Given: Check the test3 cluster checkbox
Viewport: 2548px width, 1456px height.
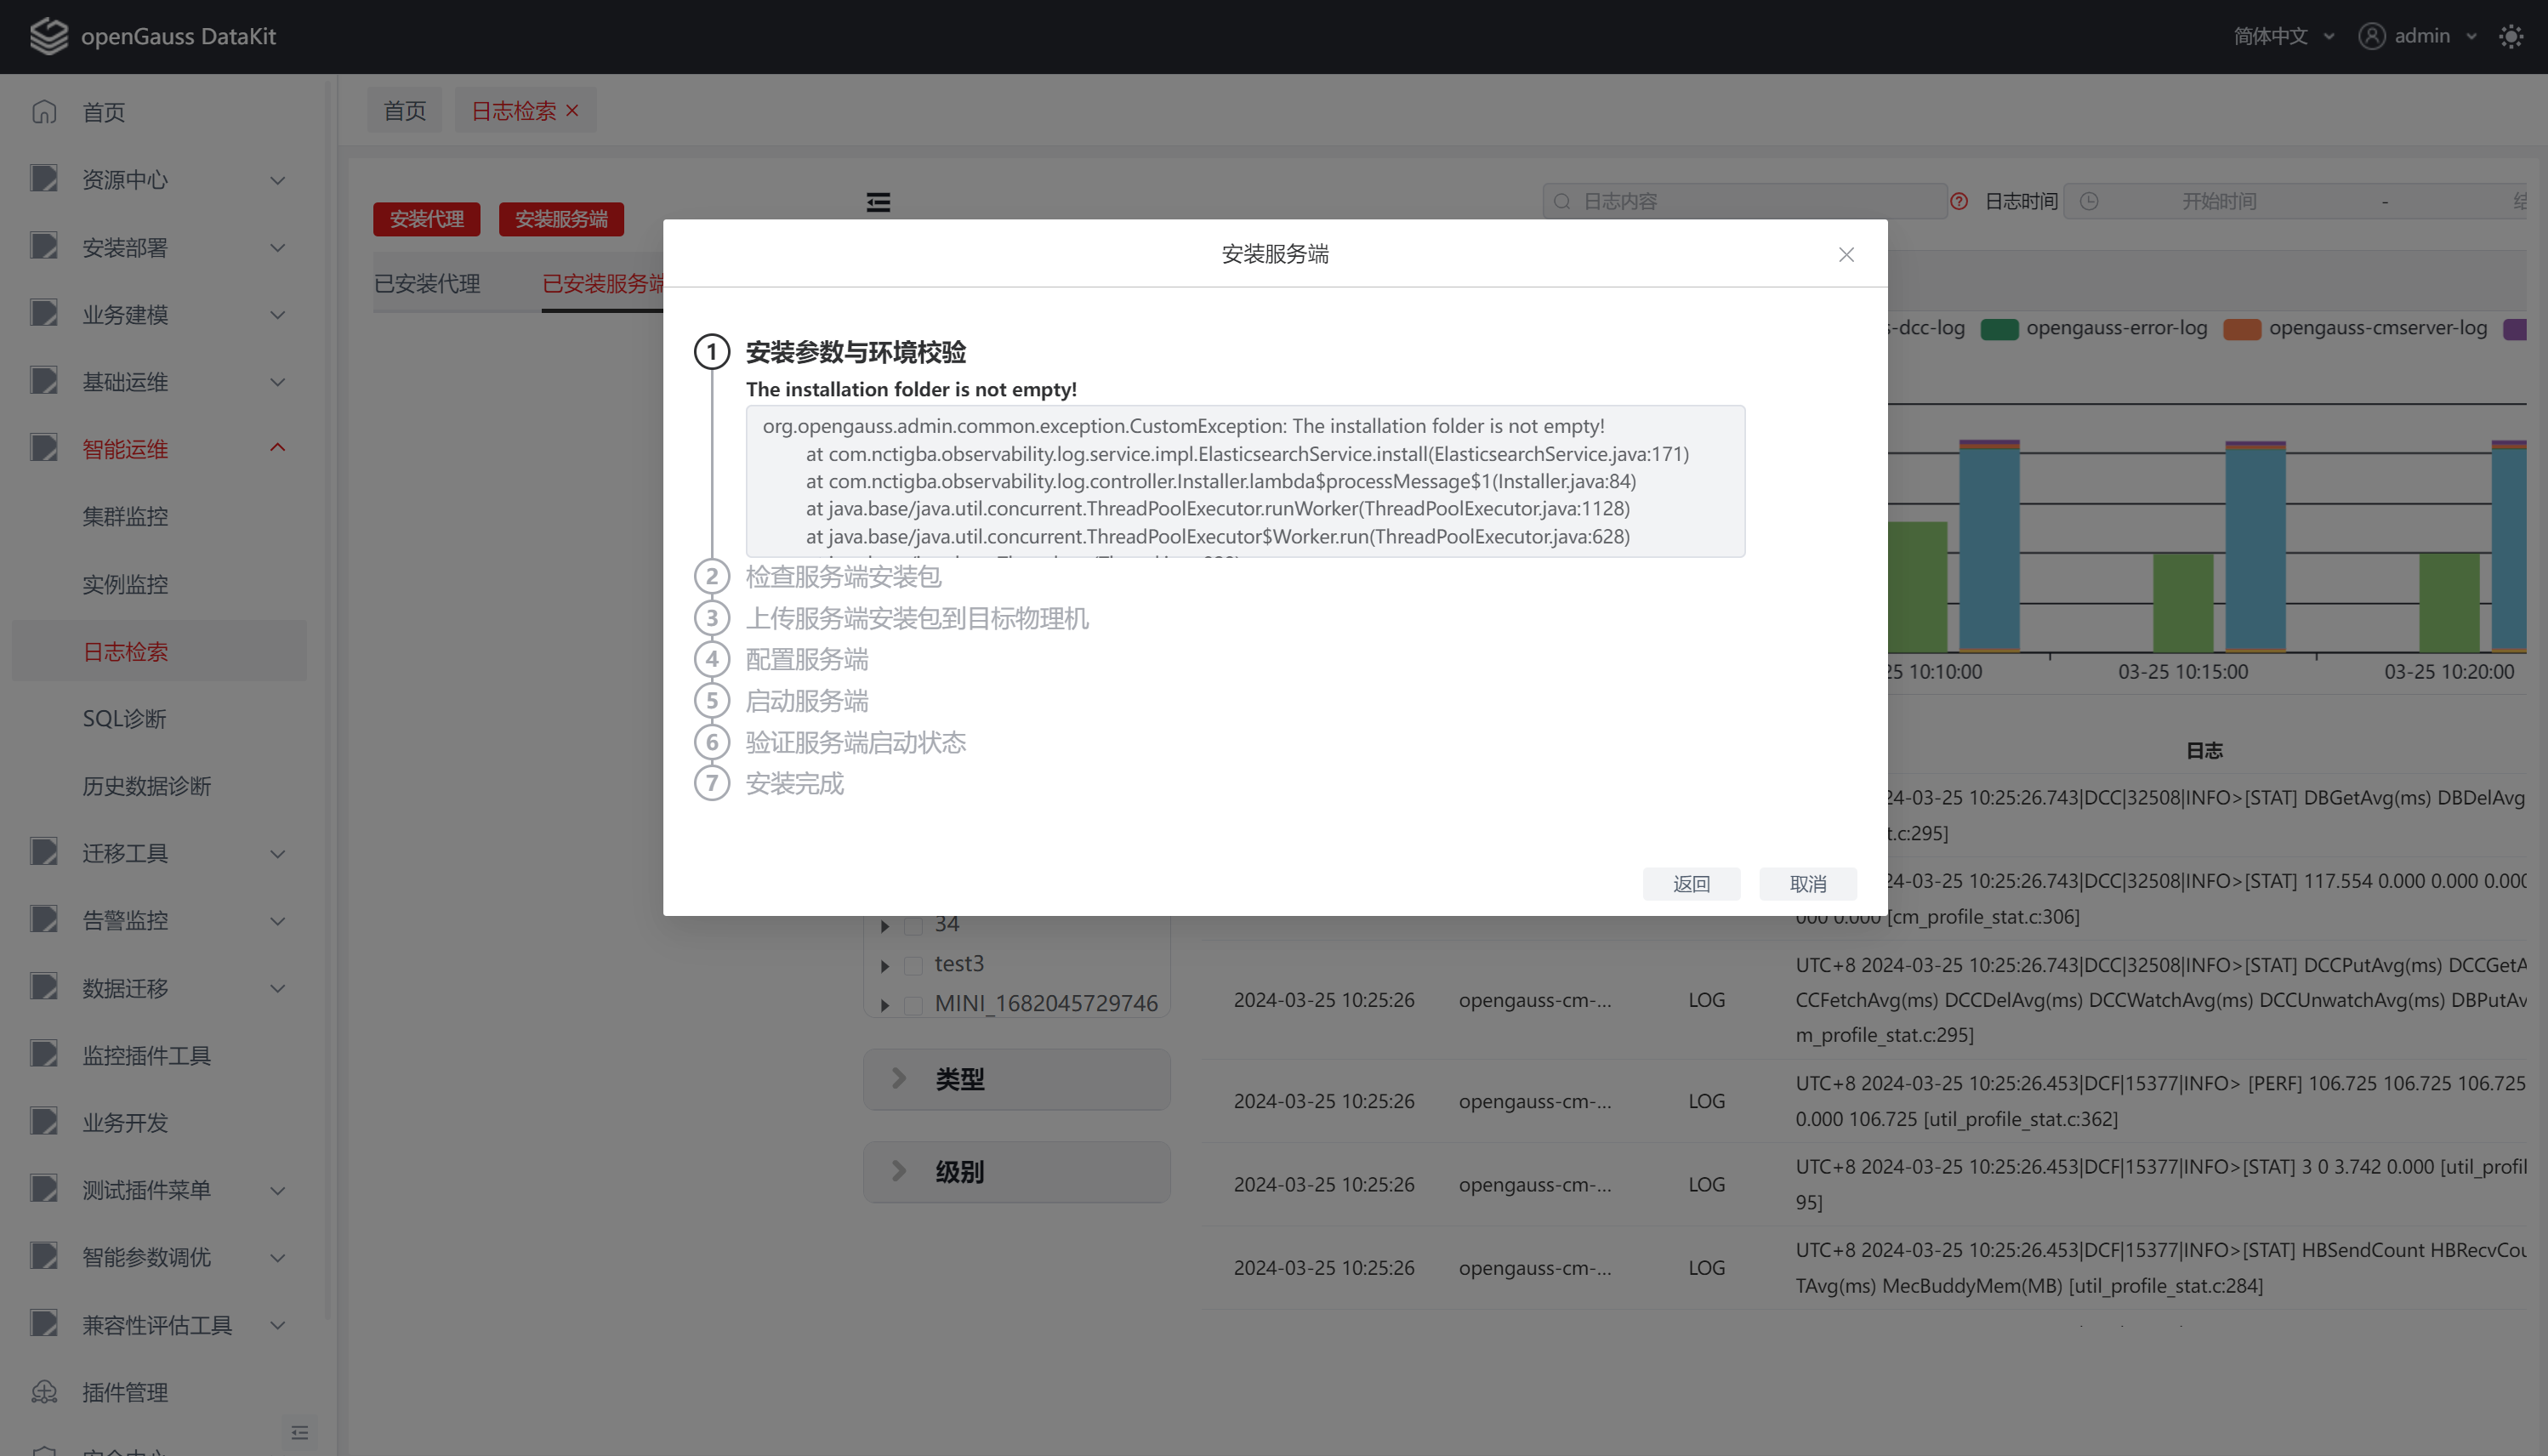Looking at the screenshot, I should [x=913, y=965].
